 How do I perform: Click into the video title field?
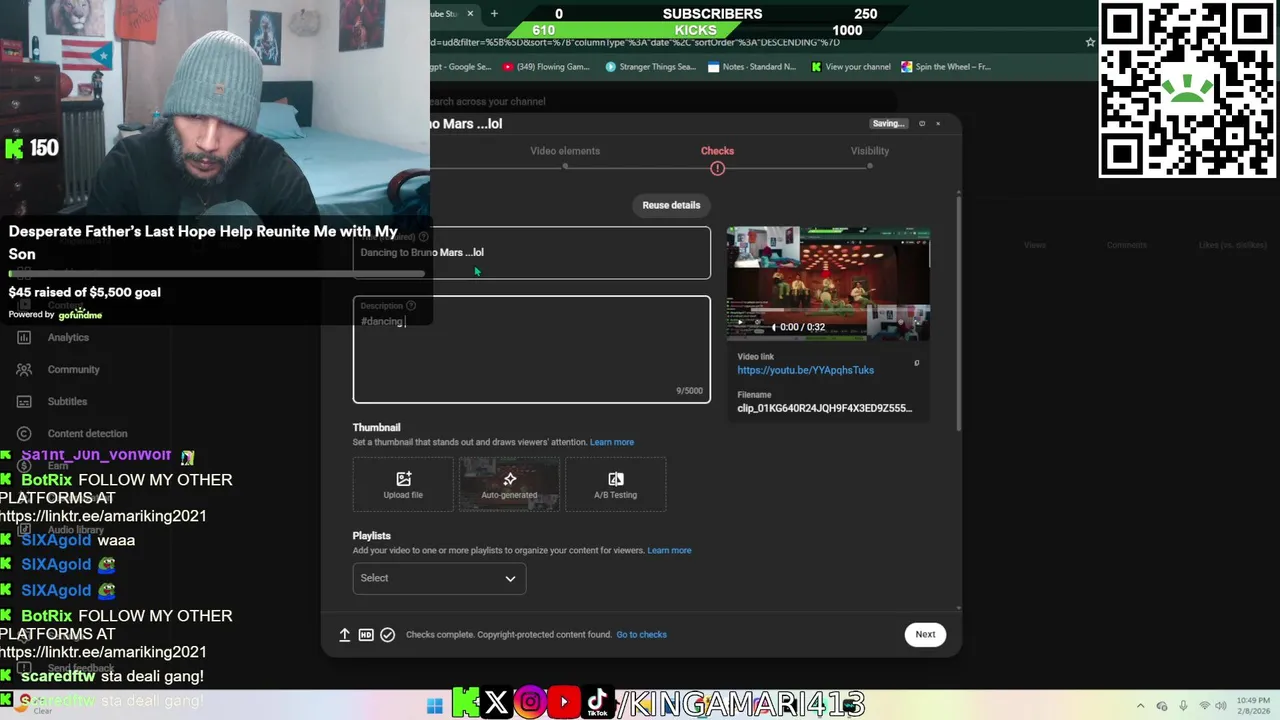click(531, 253)
